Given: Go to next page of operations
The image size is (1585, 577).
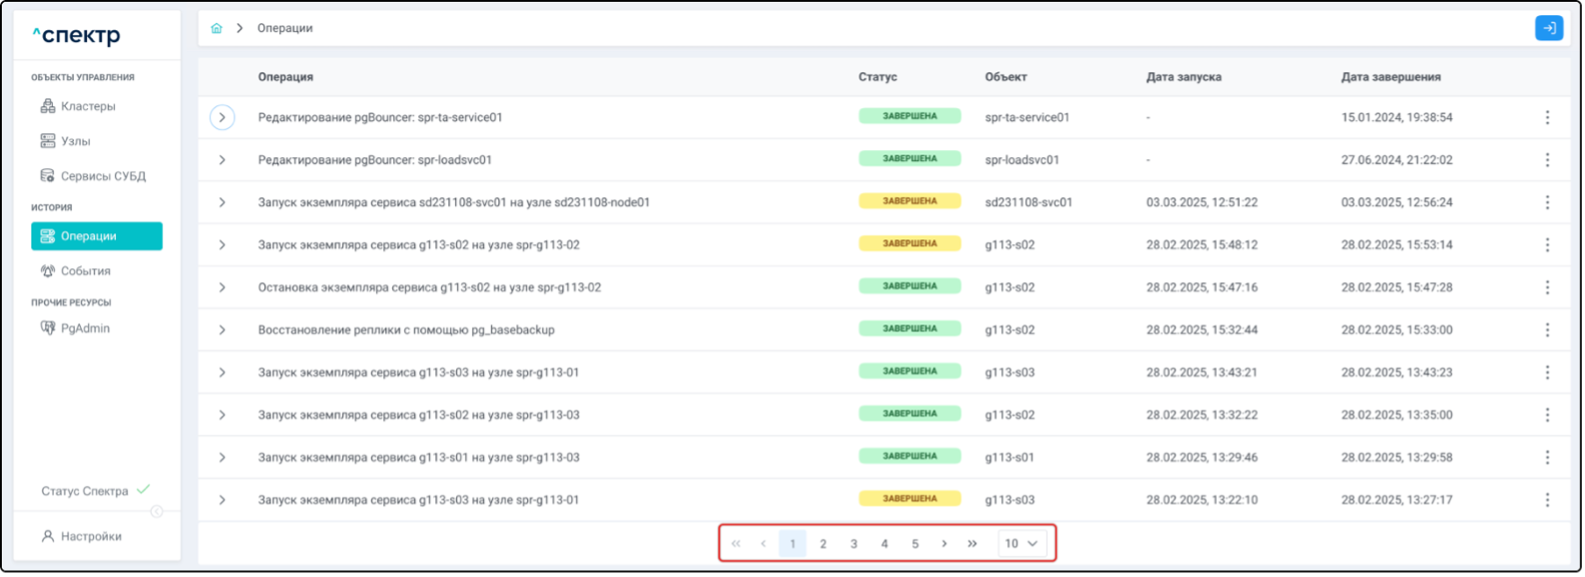Looking at the screenshot, I should pos(944,544).
